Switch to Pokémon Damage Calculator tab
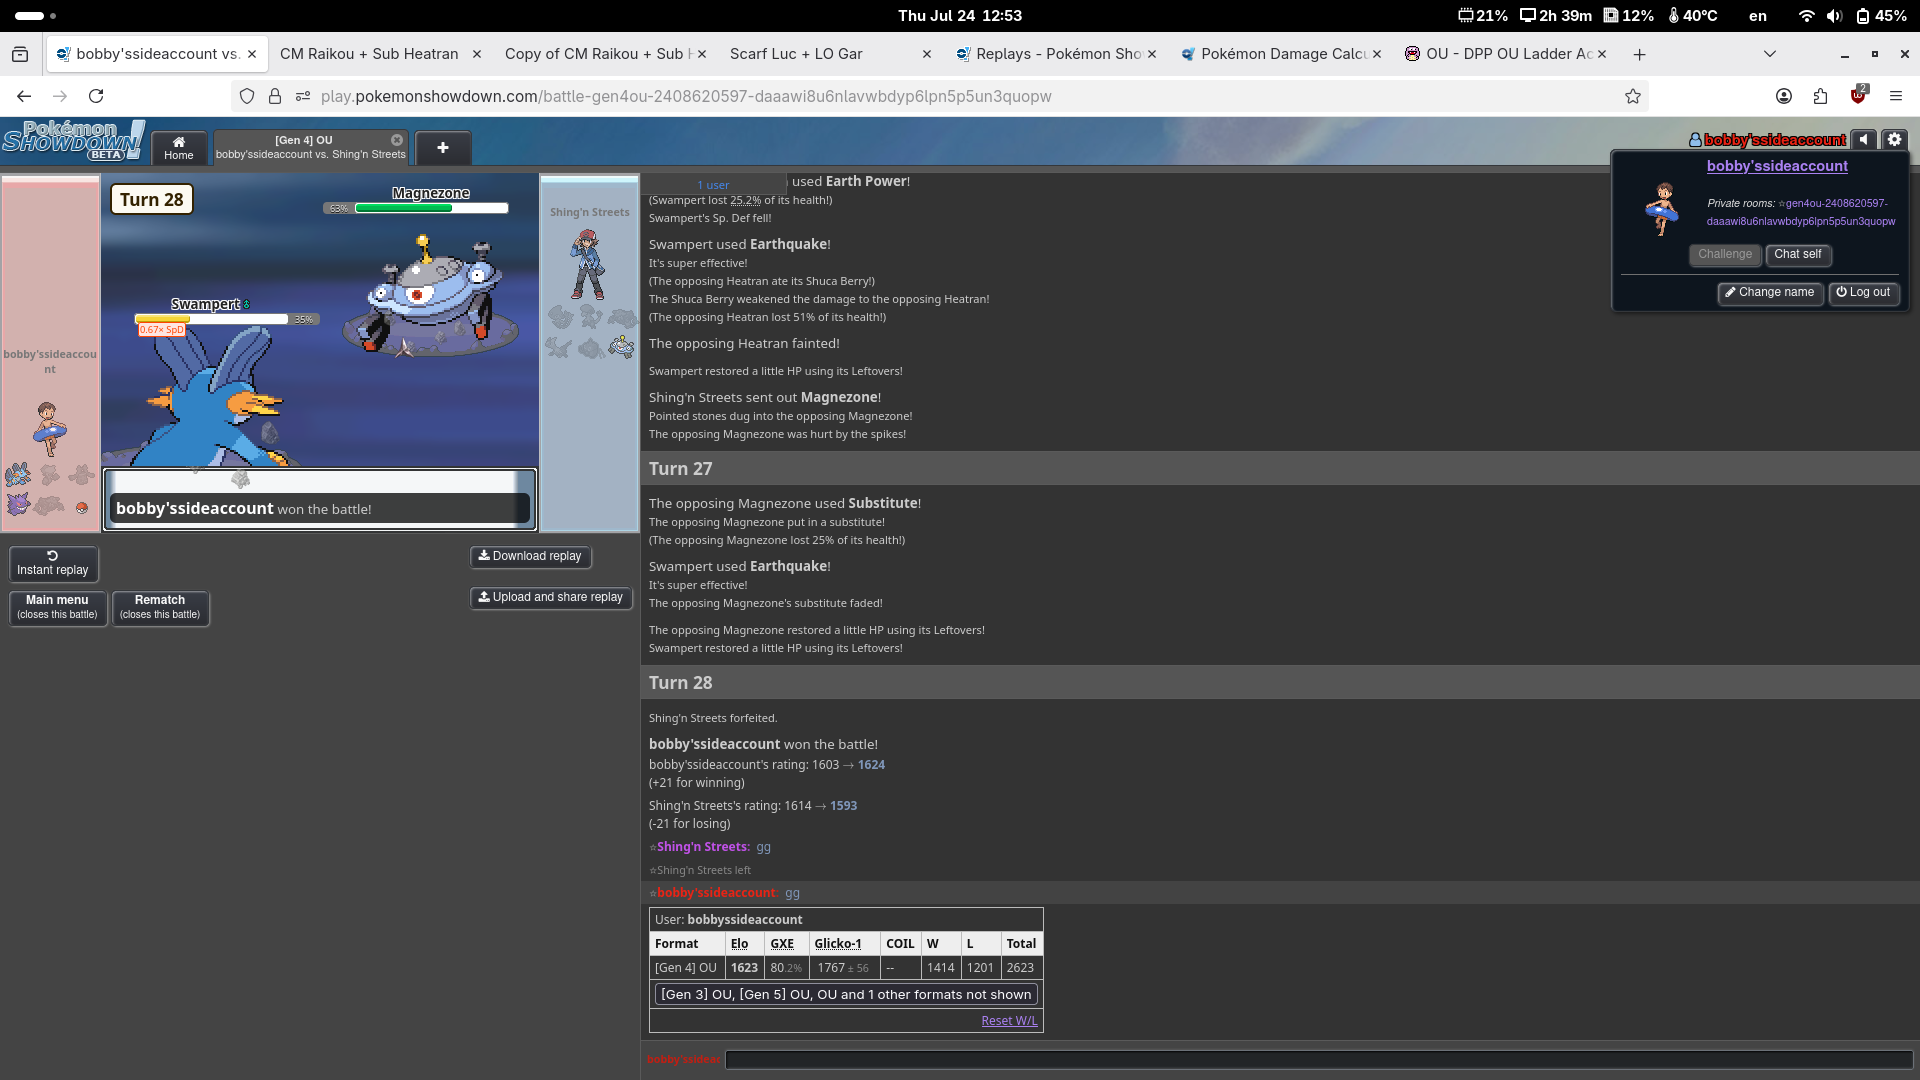Screen dimensions: 1920x1080 click(x=1284, y=54)
